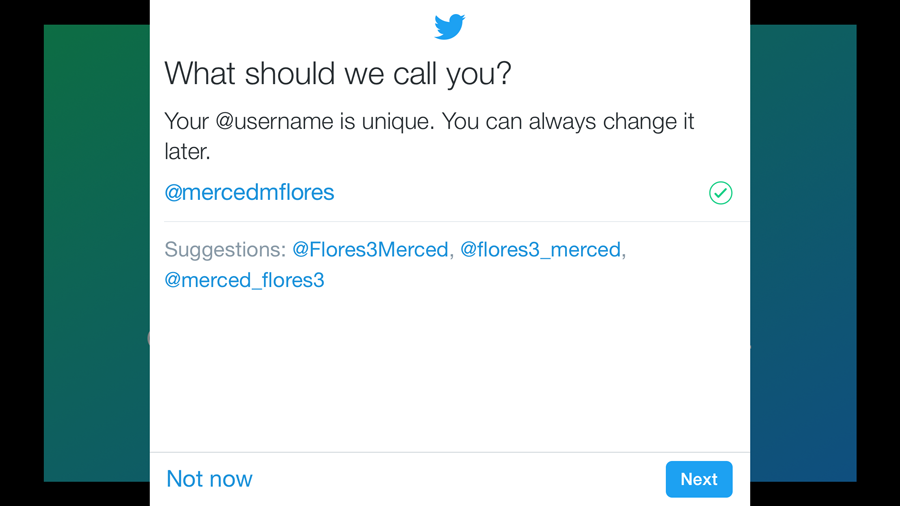Click the green username-available checkmark icon
This screenshot has width=900, height=506.
coord(720,193)
